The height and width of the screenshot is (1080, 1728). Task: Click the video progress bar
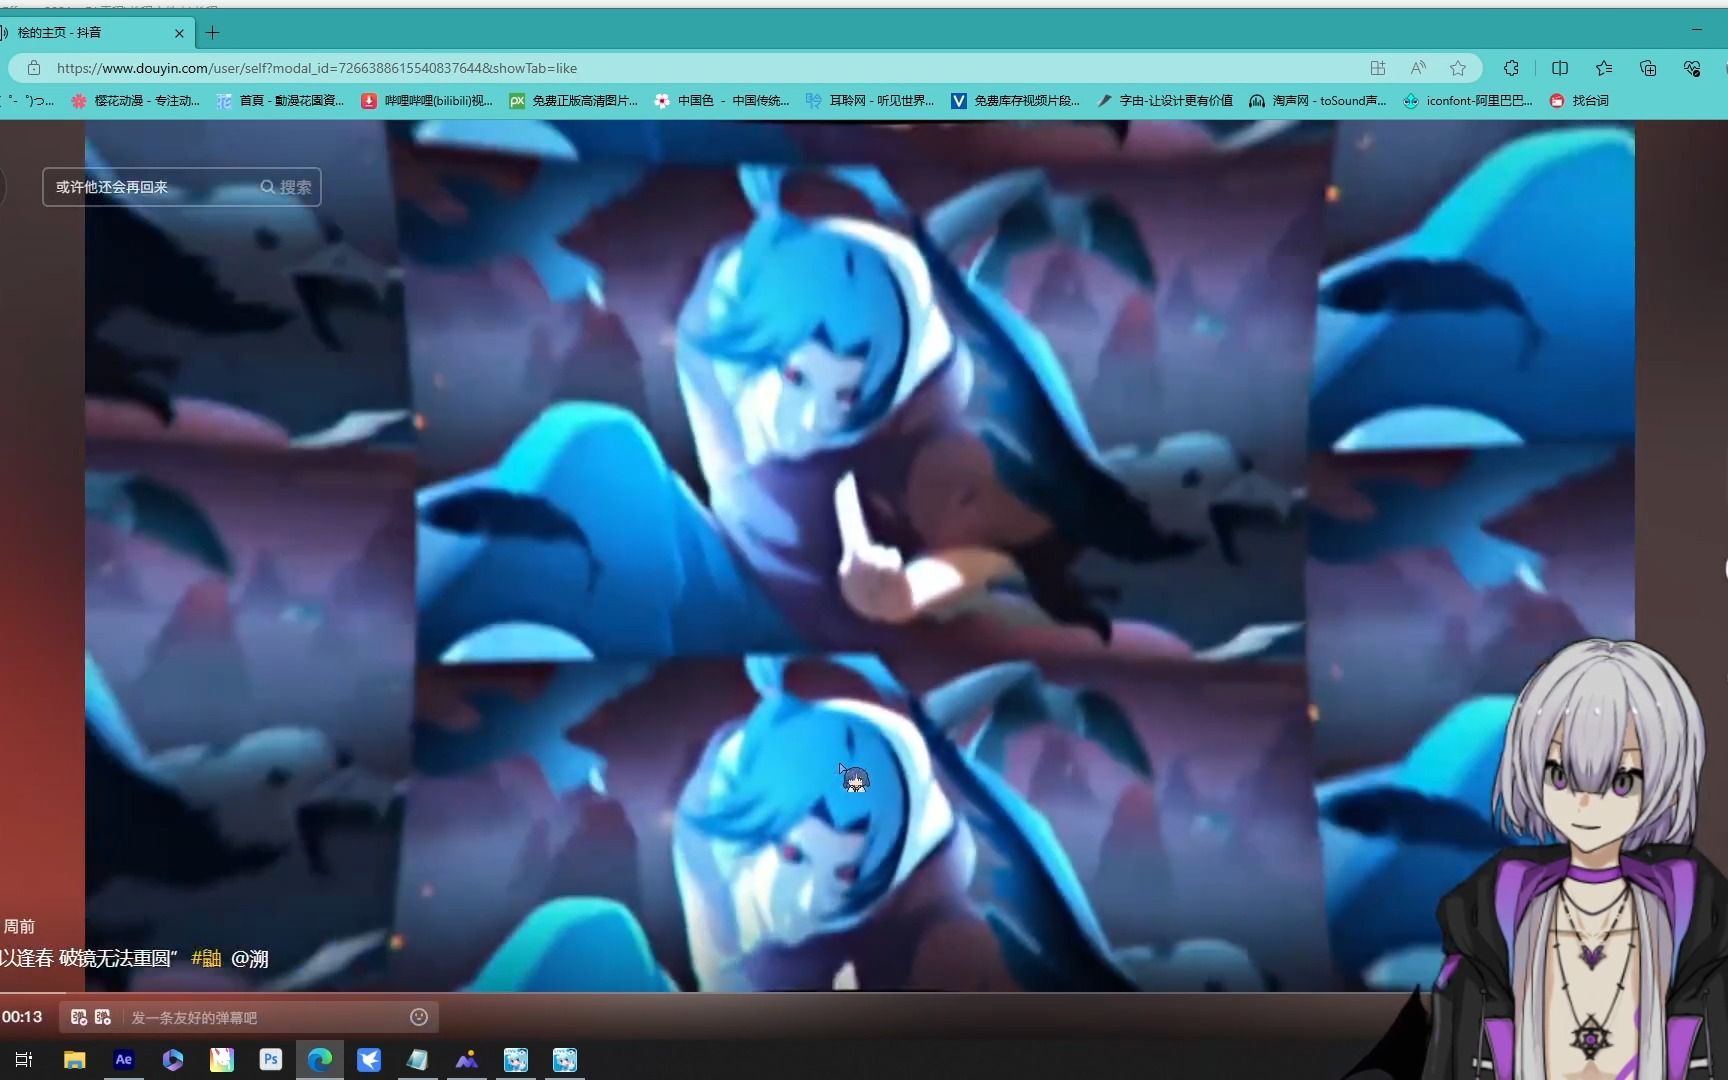tap(700, 993)
